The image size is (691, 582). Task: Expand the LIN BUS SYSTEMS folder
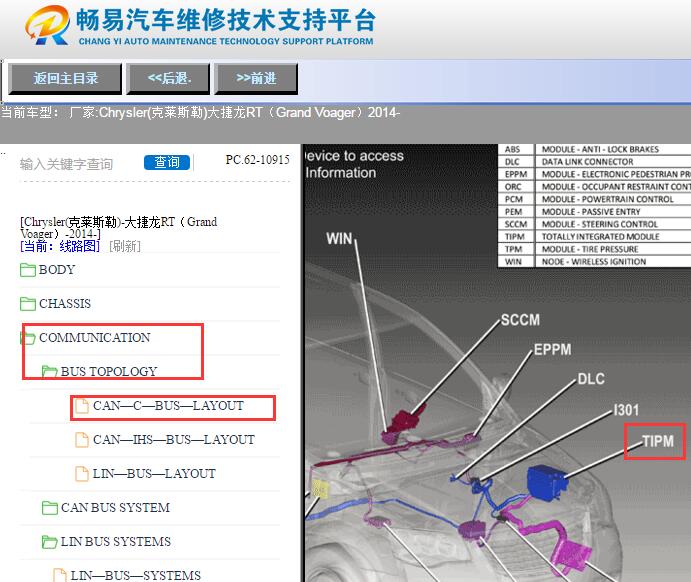116,542
